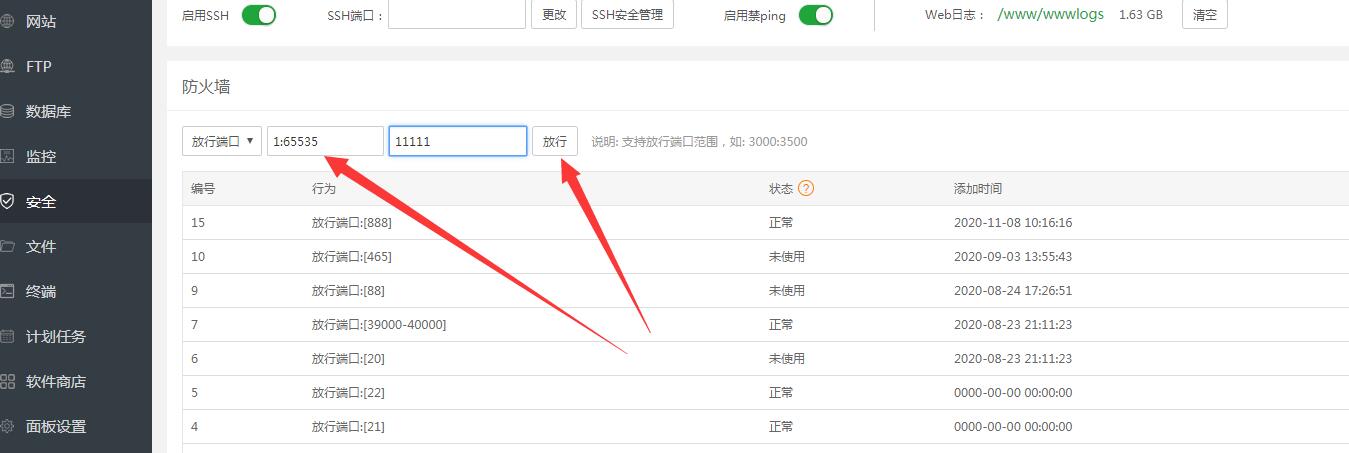Click the folder icon beside 文件
Image resolution: width=1349 pixels, height=453 pixels.
tap(7, 246)
